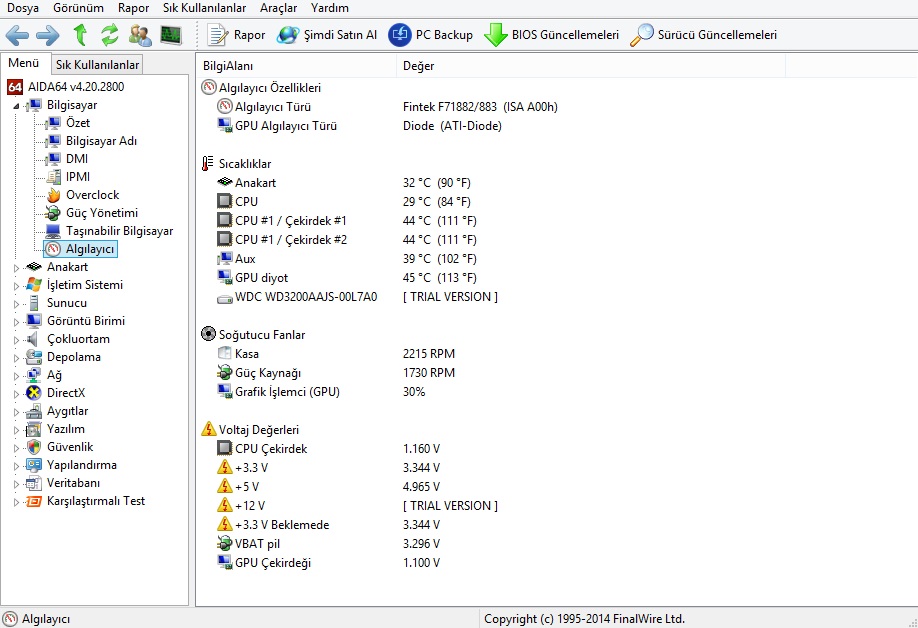Click the Sıcaklıklar thermometer icon
The width and height of the screenshot is (918, 628).
coord(207,164)
